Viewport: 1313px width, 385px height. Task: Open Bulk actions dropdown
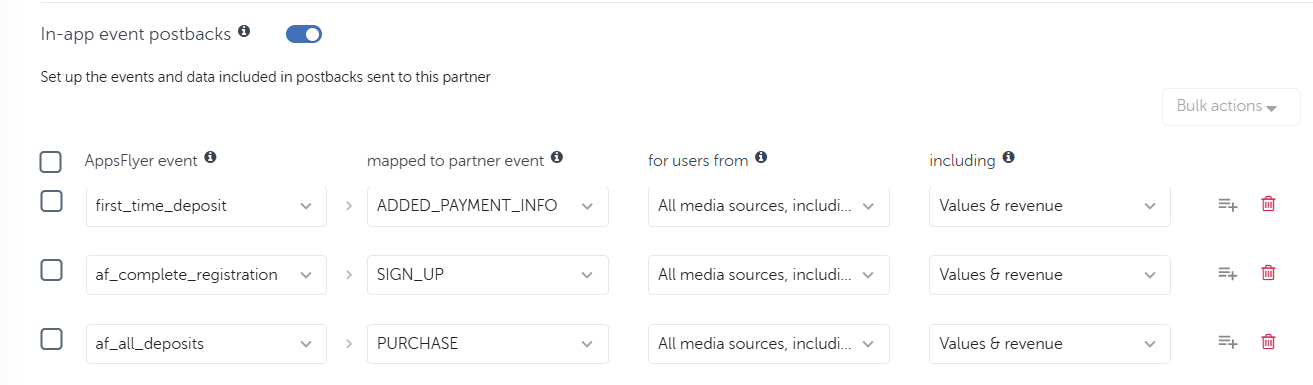point(1231,106)
